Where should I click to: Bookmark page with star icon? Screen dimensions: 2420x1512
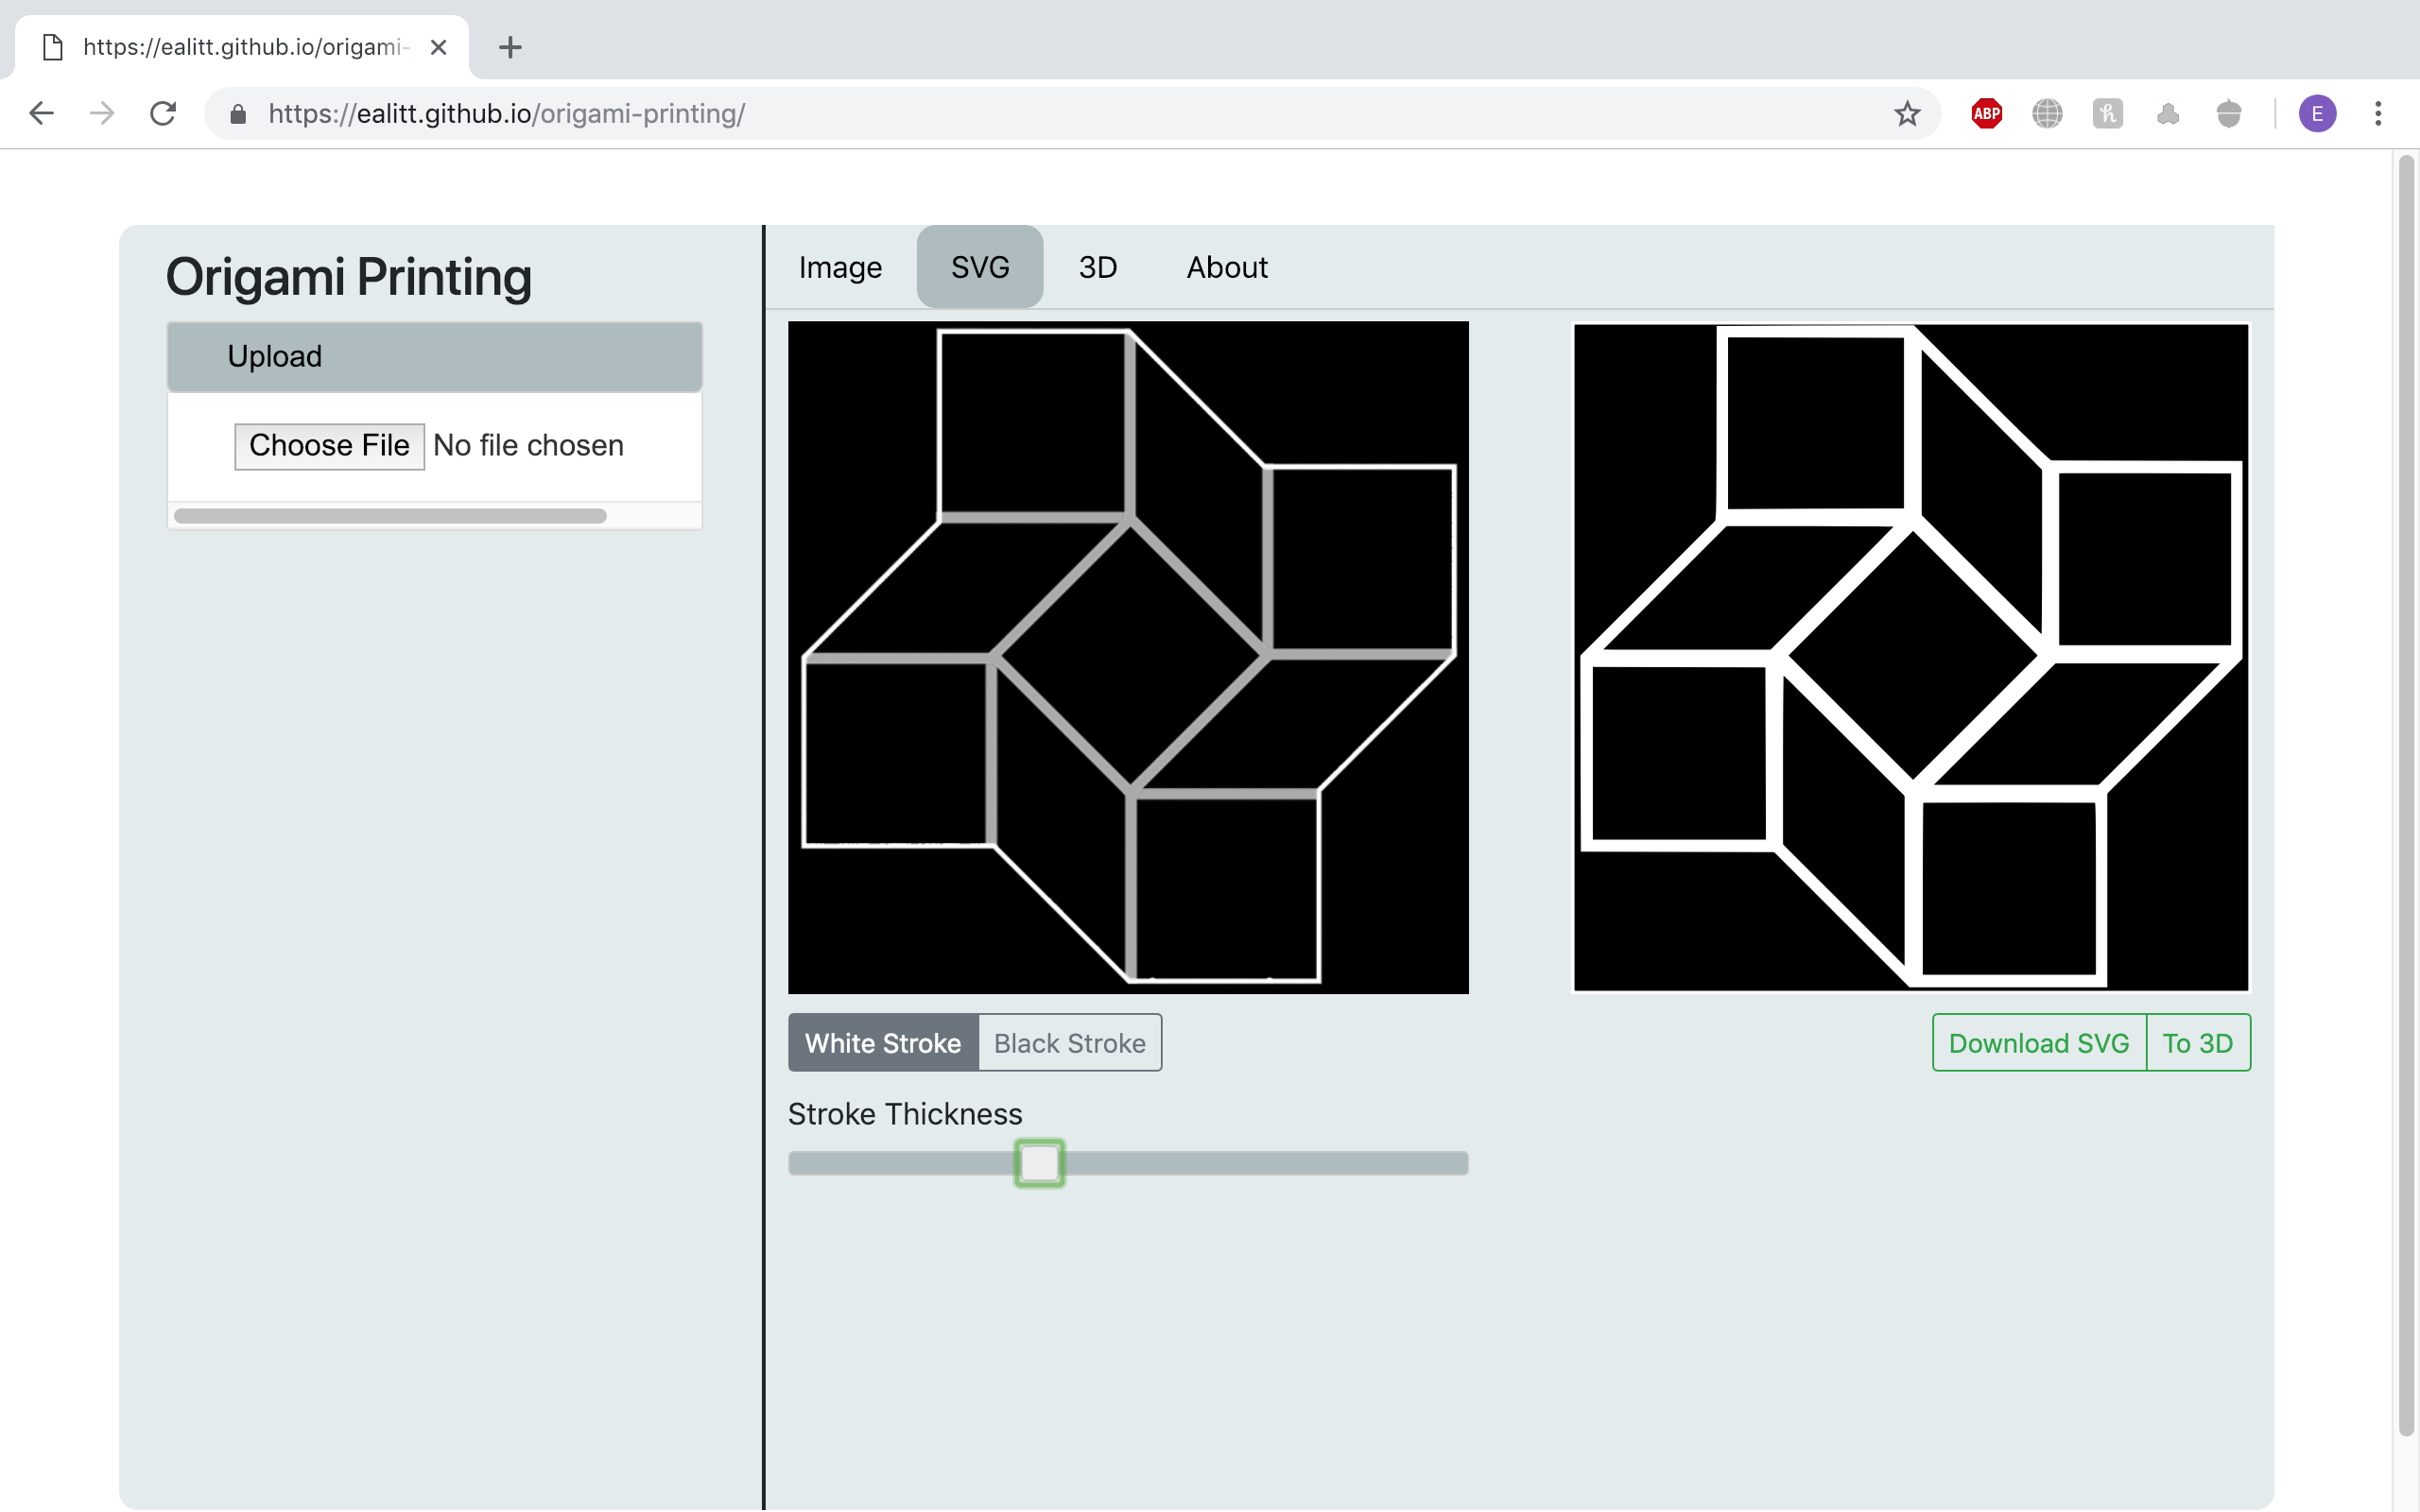pyautogui.click(x=1906, y=114)
